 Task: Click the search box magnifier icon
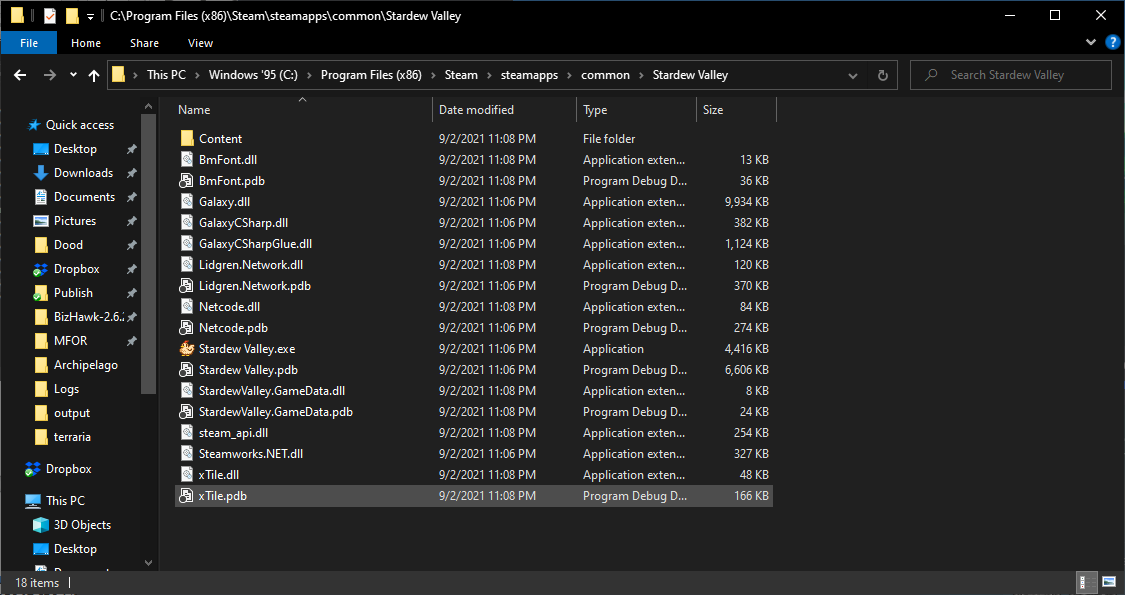[931, 75]
